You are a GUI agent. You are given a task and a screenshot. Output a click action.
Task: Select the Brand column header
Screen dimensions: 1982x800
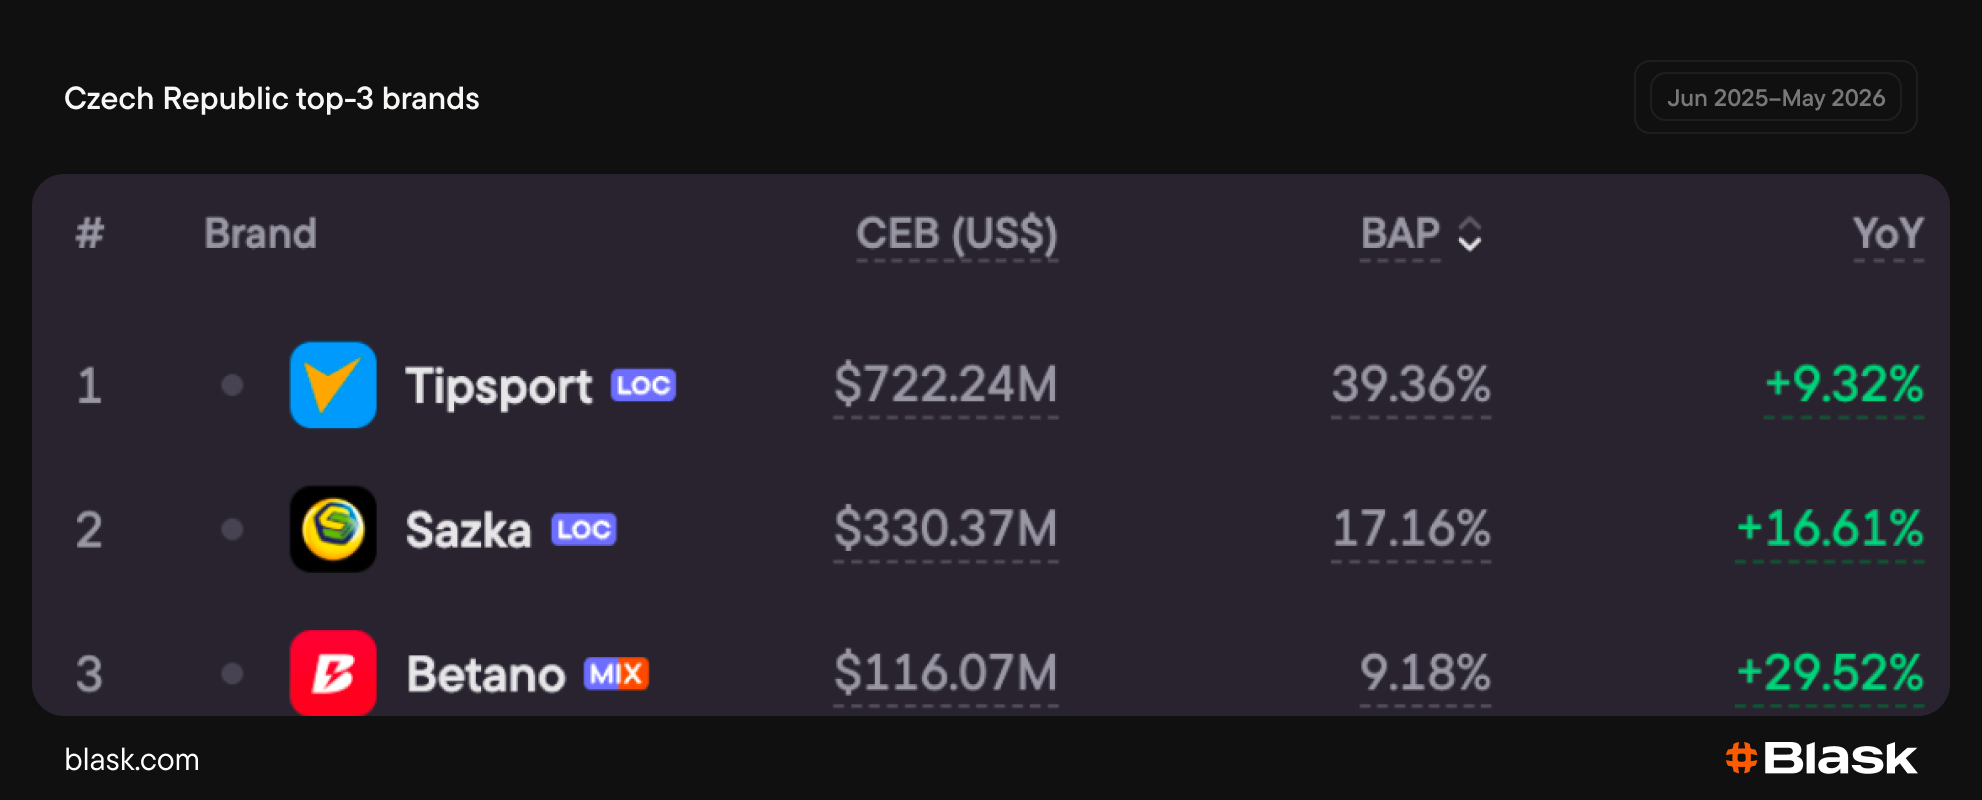[x=260, y=234]
